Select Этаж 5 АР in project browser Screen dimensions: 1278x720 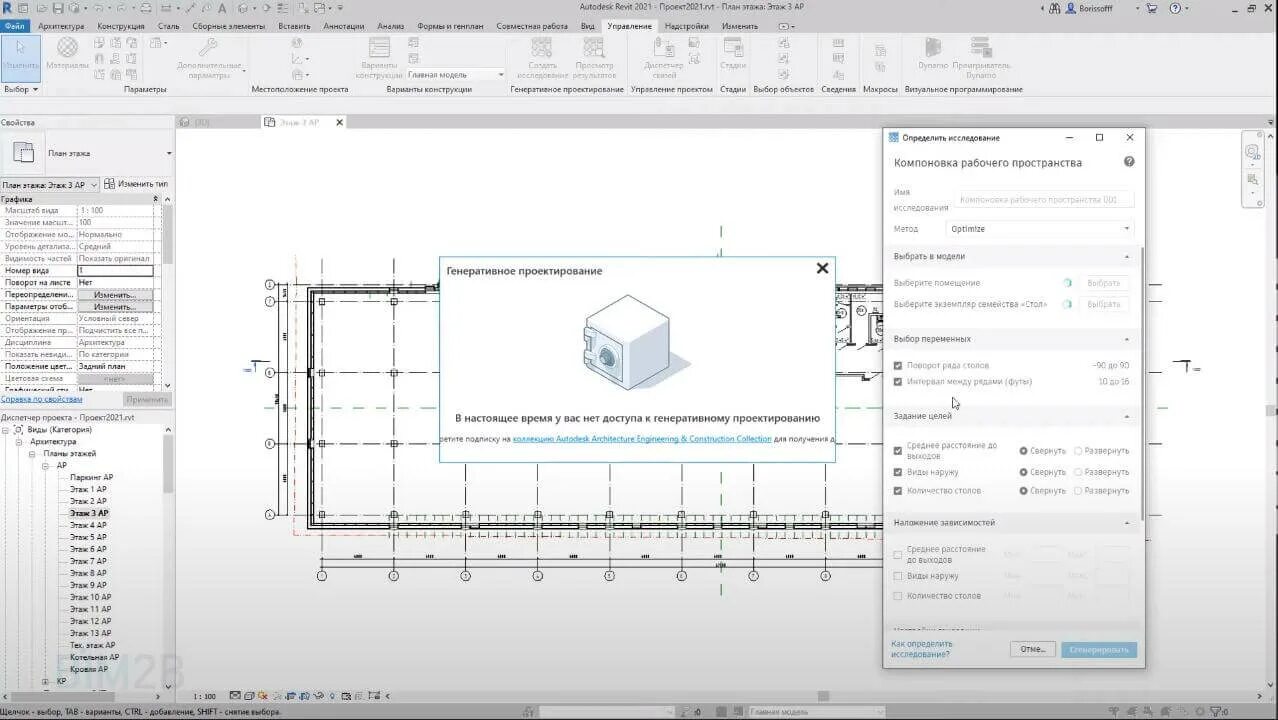(88, 537)
